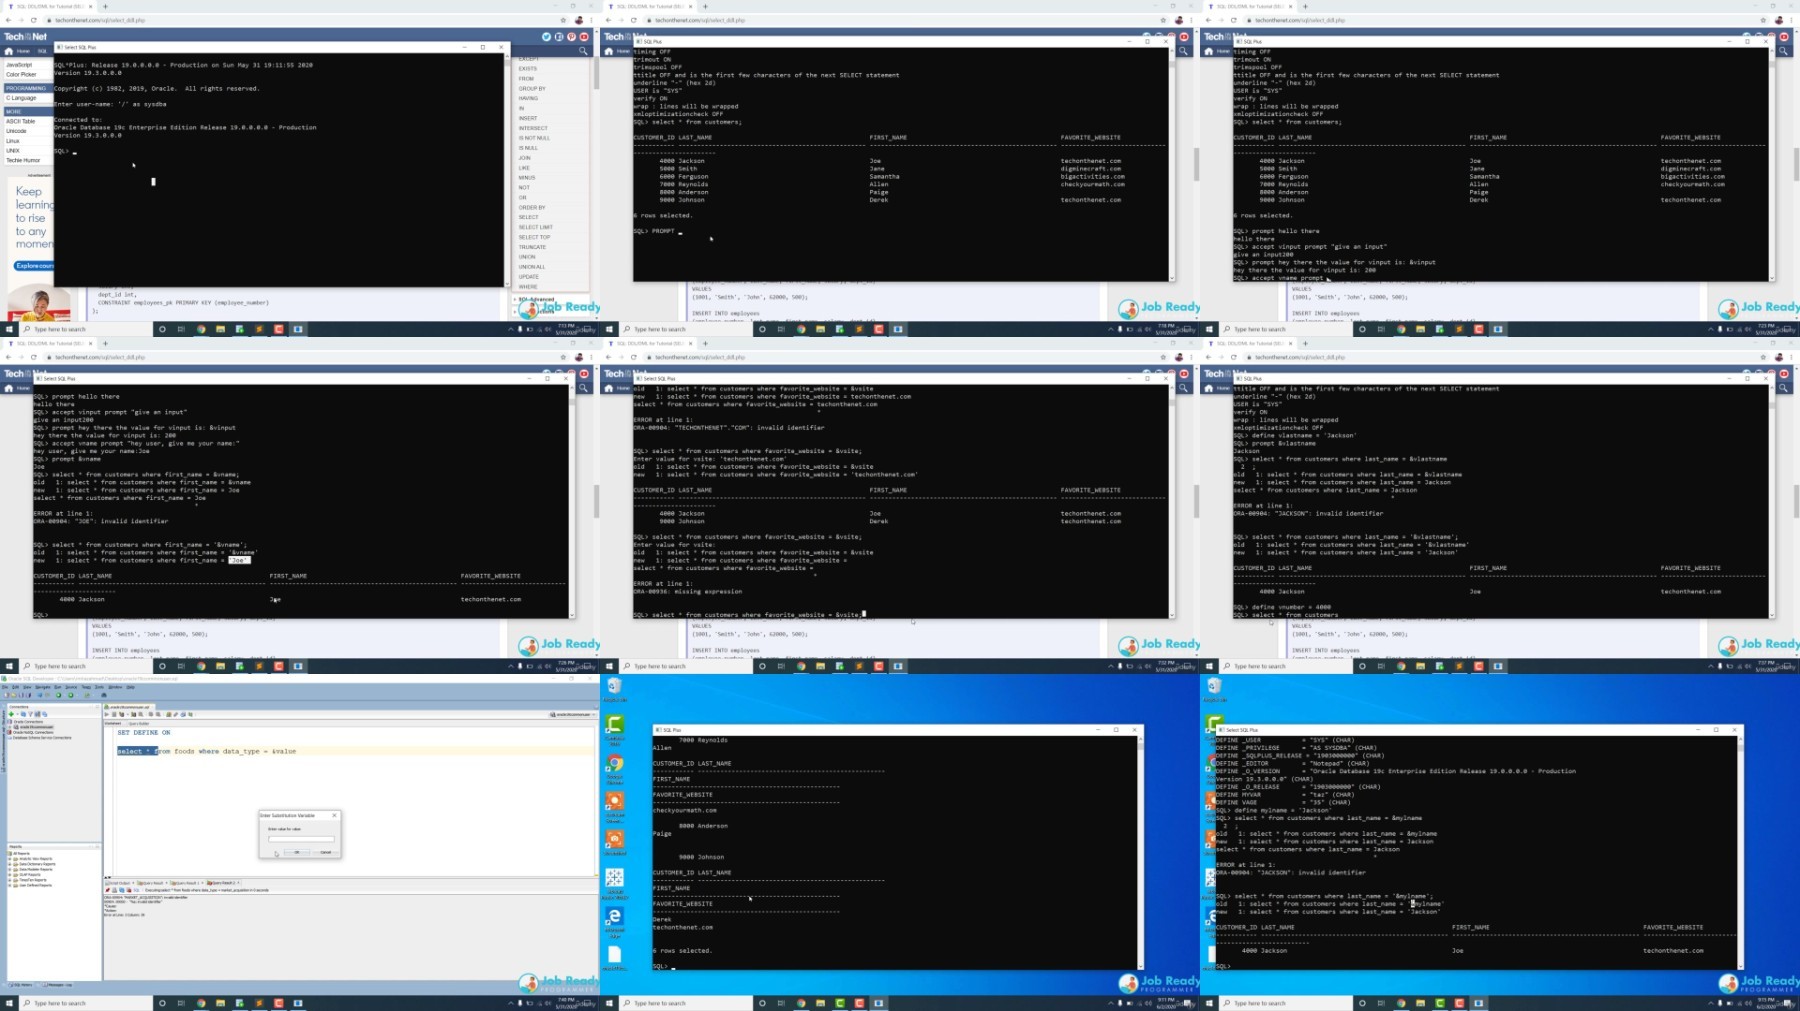
Task: Click OK in Enter Substitution Variable dialog
Action: [x=296, y=852]
